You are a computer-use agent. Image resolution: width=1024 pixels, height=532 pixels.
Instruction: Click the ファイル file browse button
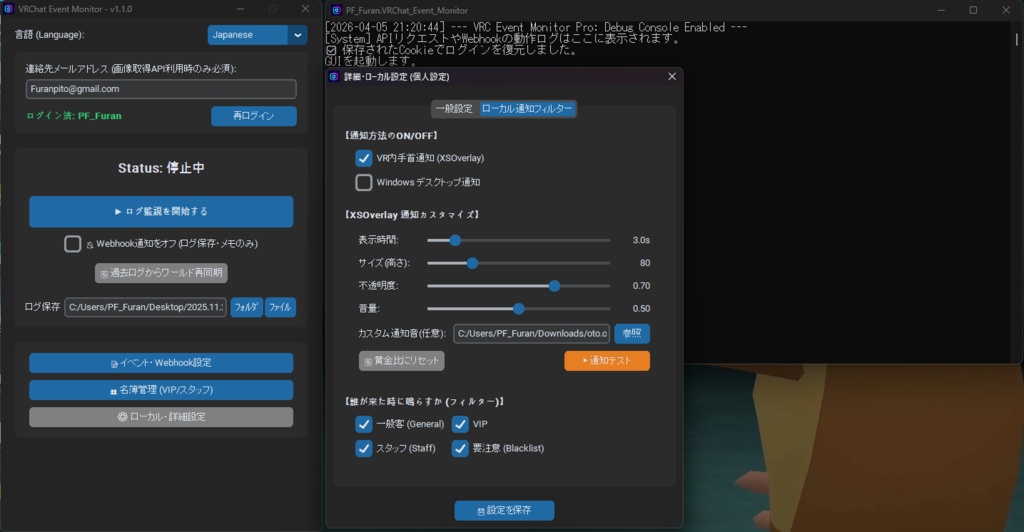280,307
